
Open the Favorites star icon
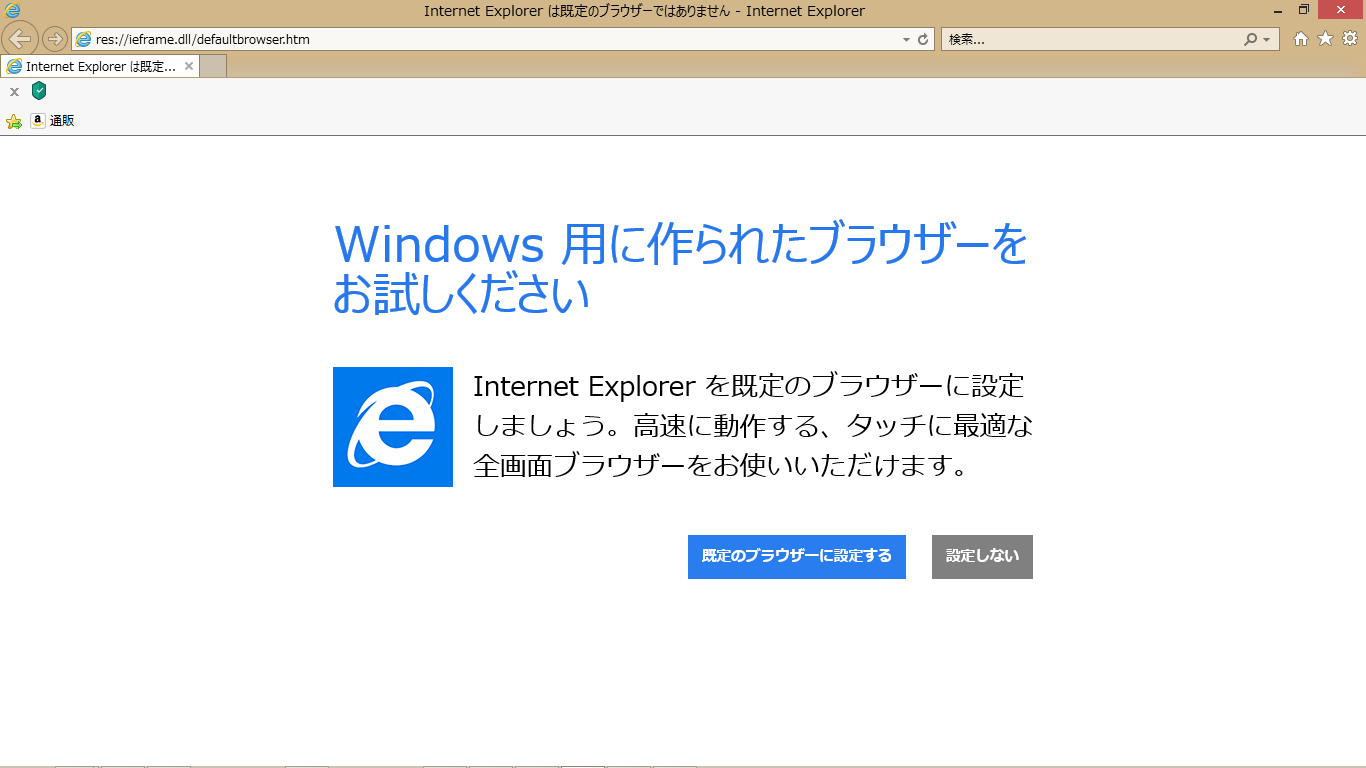click(1325, 39)
